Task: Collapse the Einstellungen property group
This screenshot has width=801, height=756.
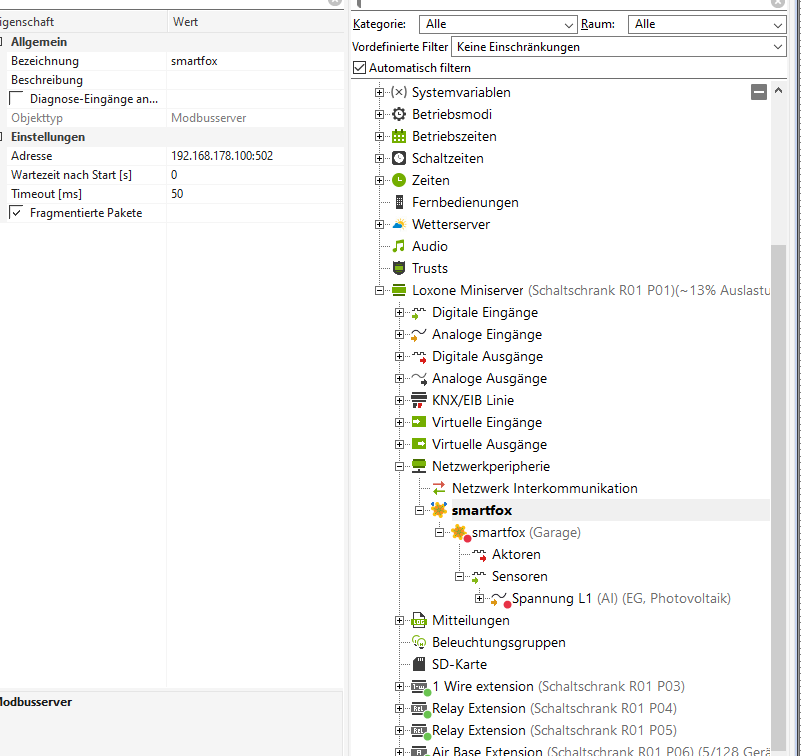Action: click(1, 136)
